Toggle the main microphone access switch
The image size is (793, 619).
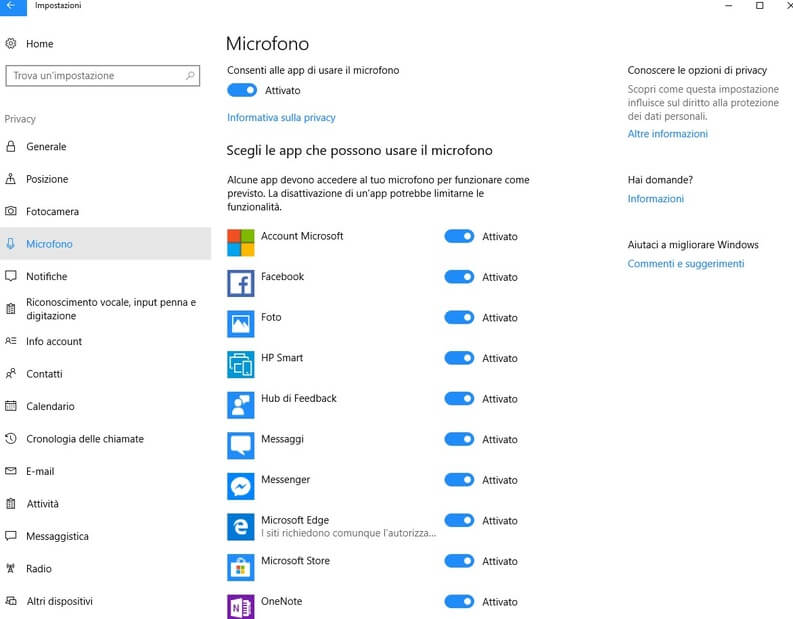242,90
